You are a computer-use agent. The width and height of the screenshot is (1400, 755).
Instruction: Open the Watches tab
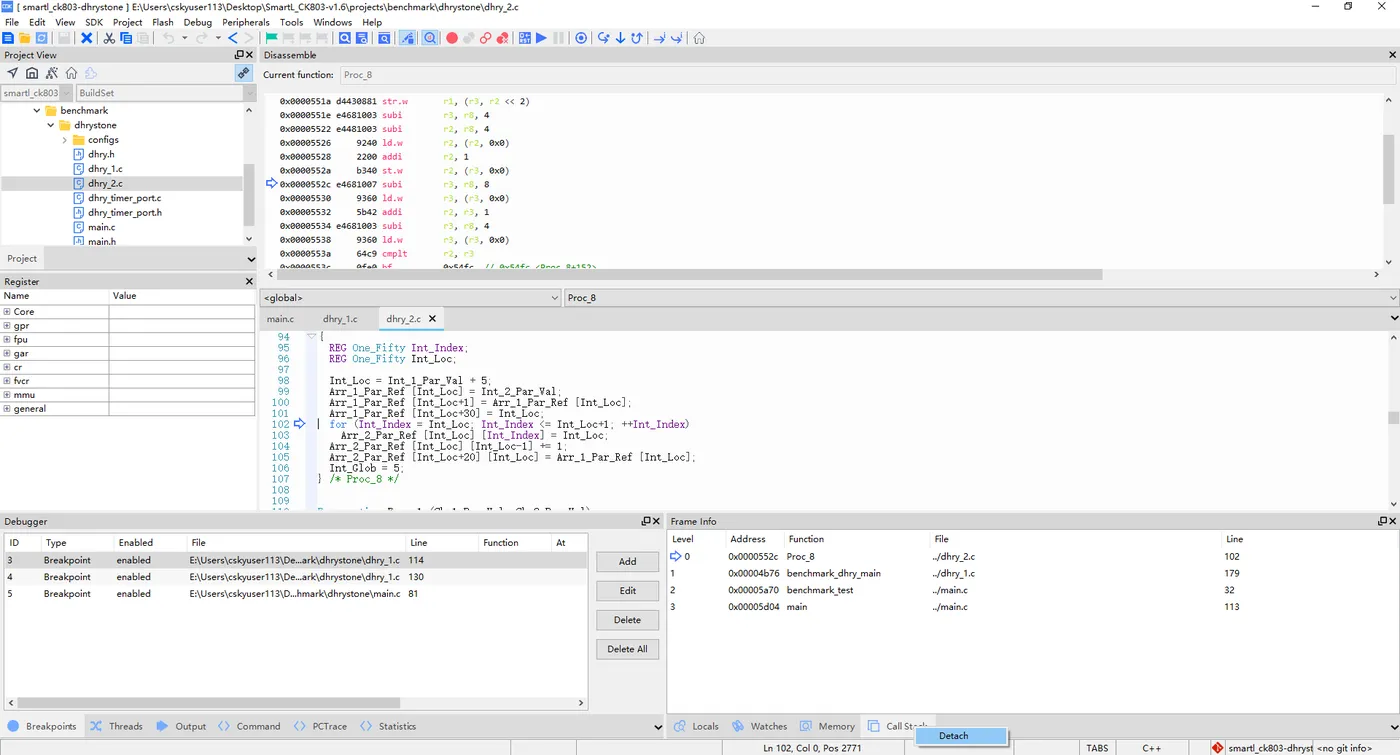pyautogui.click(x=759, y=726)
